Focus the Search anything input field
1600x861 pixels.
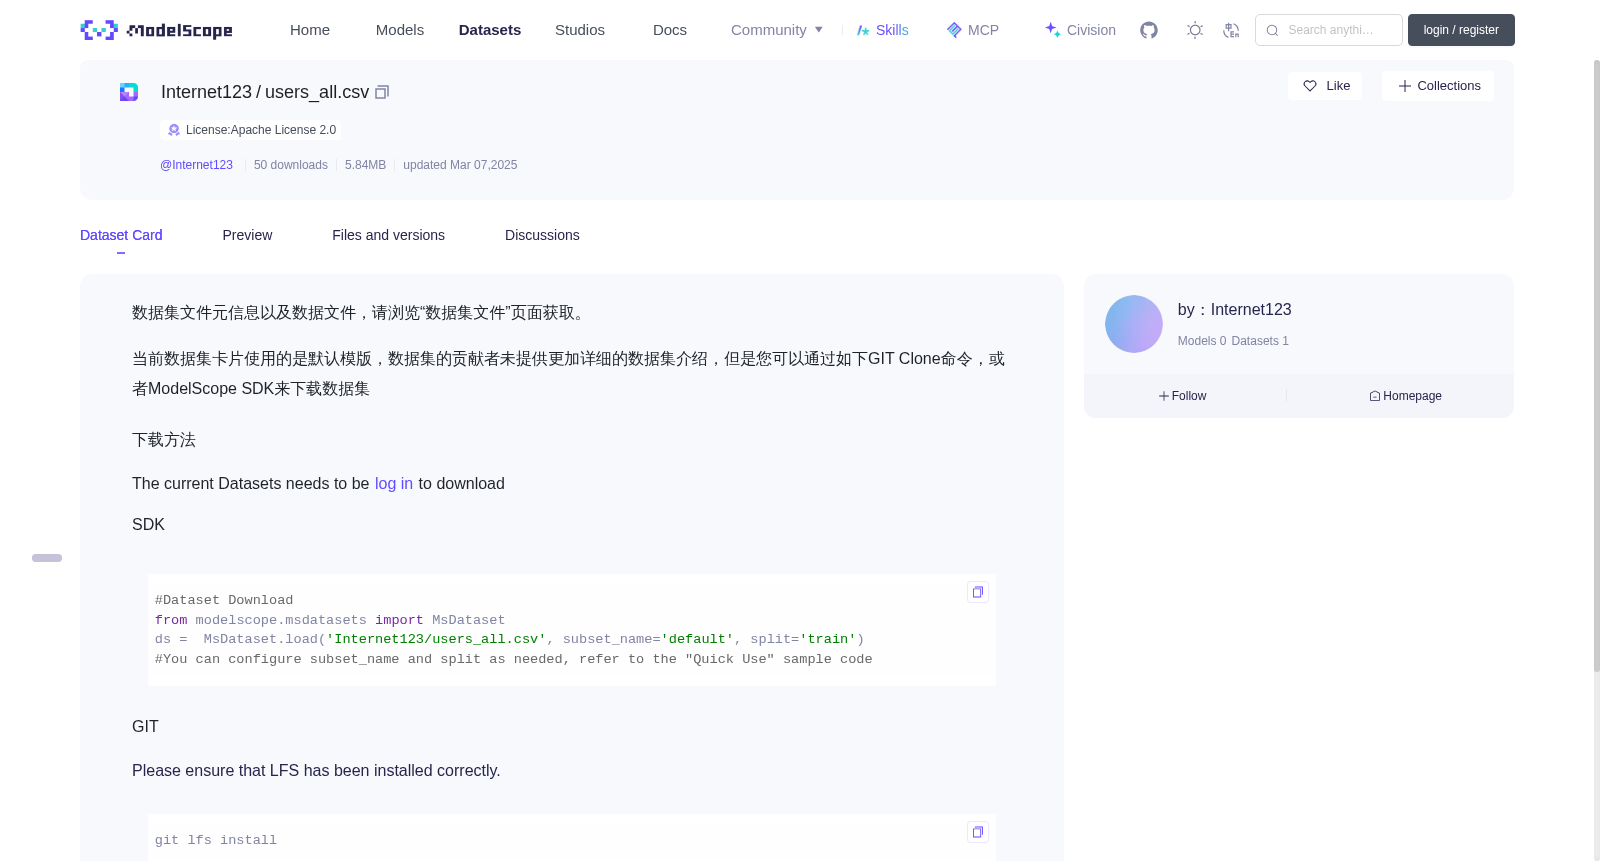1329,30
